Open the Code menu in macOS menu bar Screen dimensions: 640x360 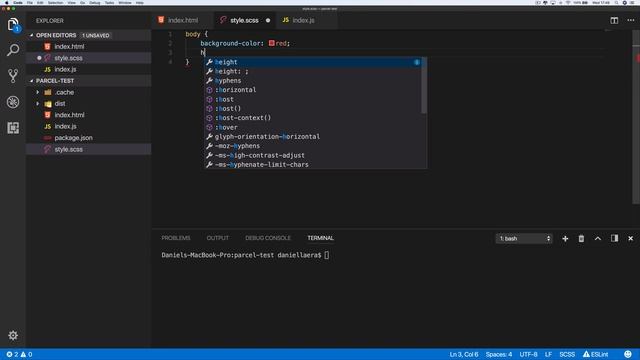tap(18, 2)
